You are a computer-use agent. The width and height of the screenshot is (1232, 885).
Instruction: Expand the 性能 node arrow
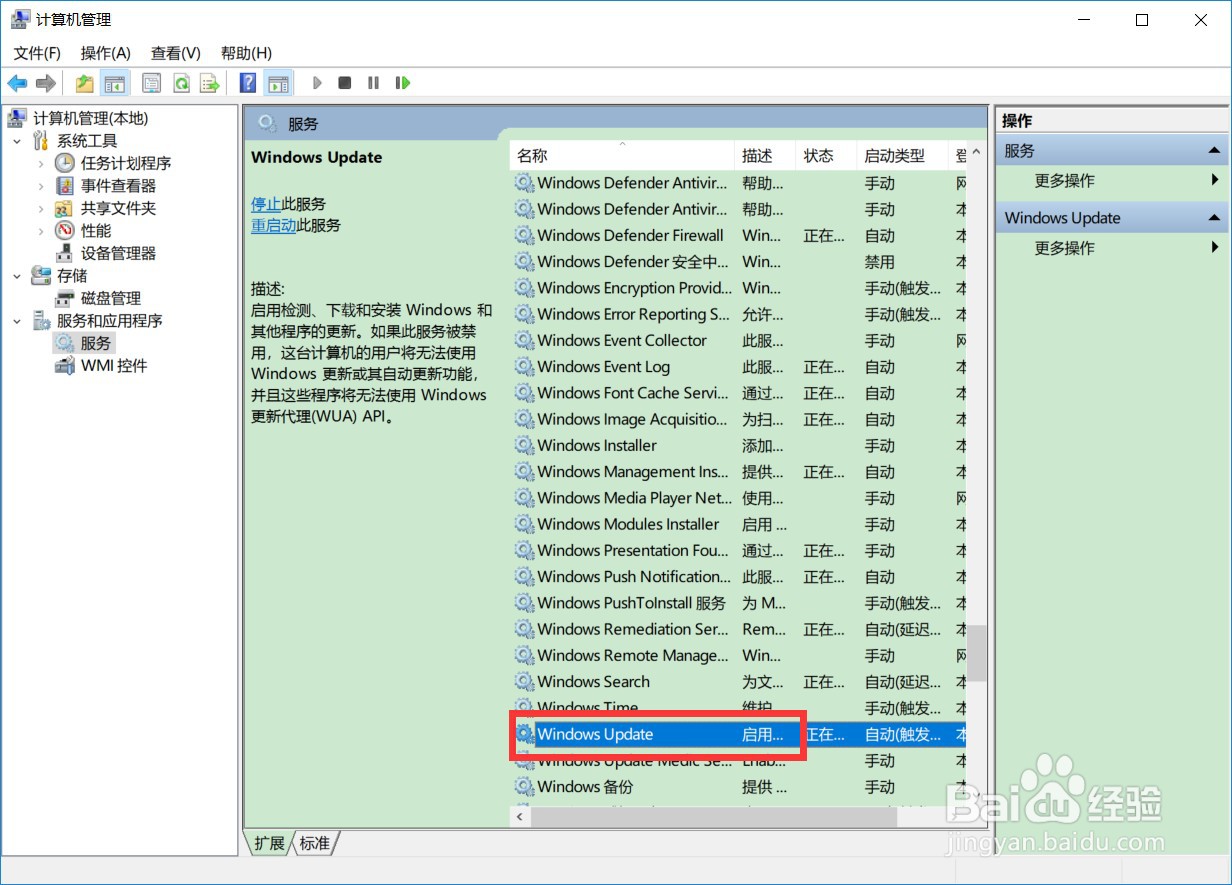tap(41, 231)
